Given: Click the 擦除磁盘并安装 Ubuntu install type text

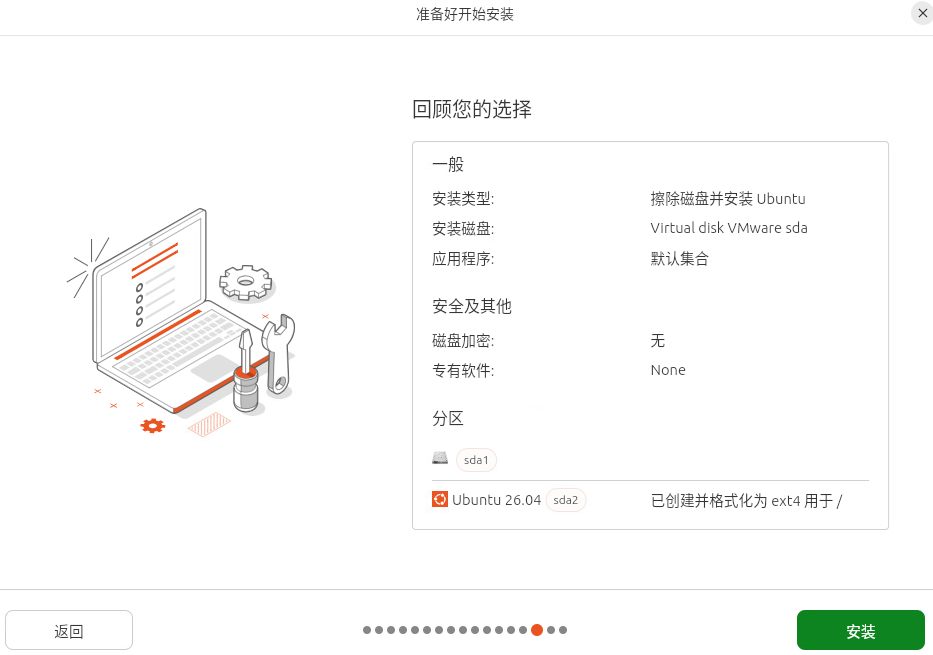Looking at the screenshot, I should pyautogui.click(x=728, y=199).
